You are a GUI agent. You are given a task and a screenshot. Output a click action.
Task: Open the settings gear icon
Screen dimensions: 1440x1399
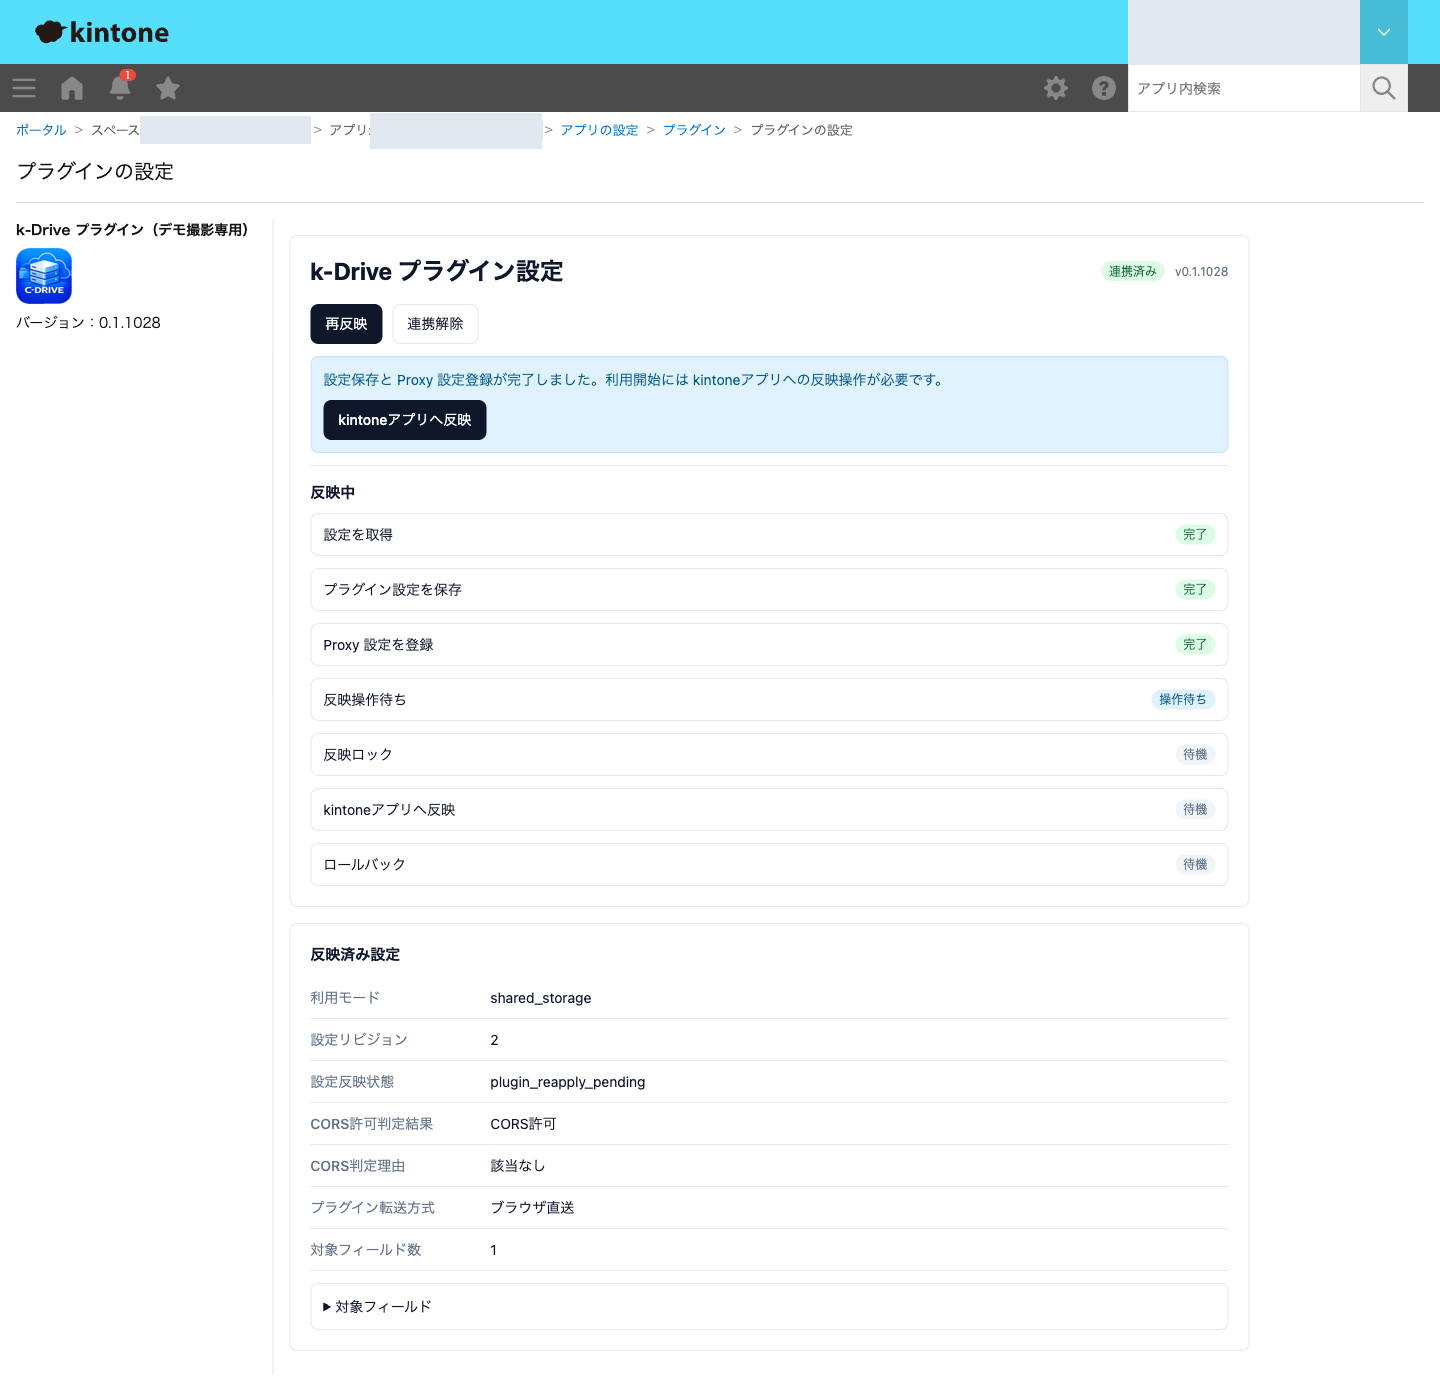pyautogui.click(x=1056, y=88)
